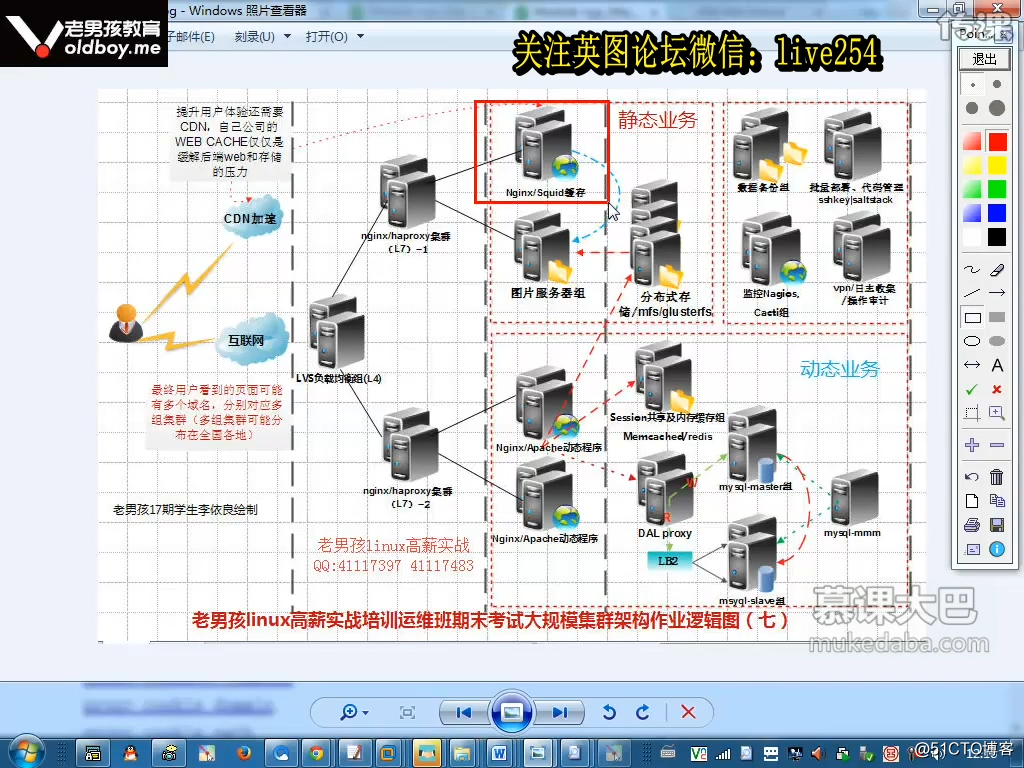
Task: Pick the transparent red color swatch
Action: click(x=972, y=141)
